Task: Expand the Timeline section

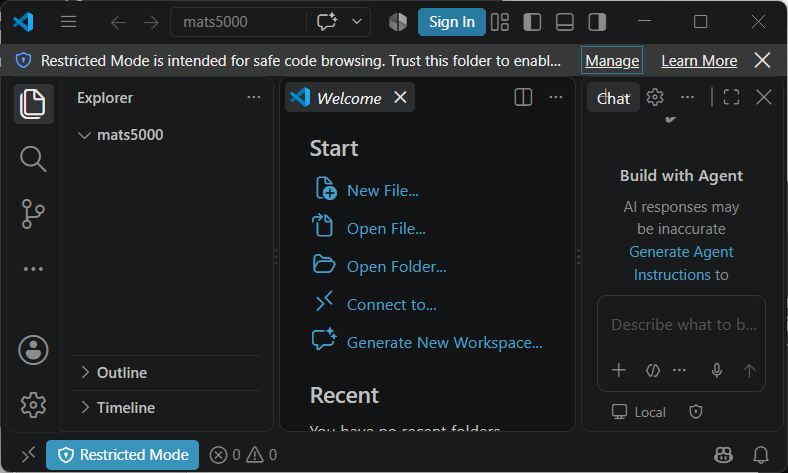Action: click(166, 408)
